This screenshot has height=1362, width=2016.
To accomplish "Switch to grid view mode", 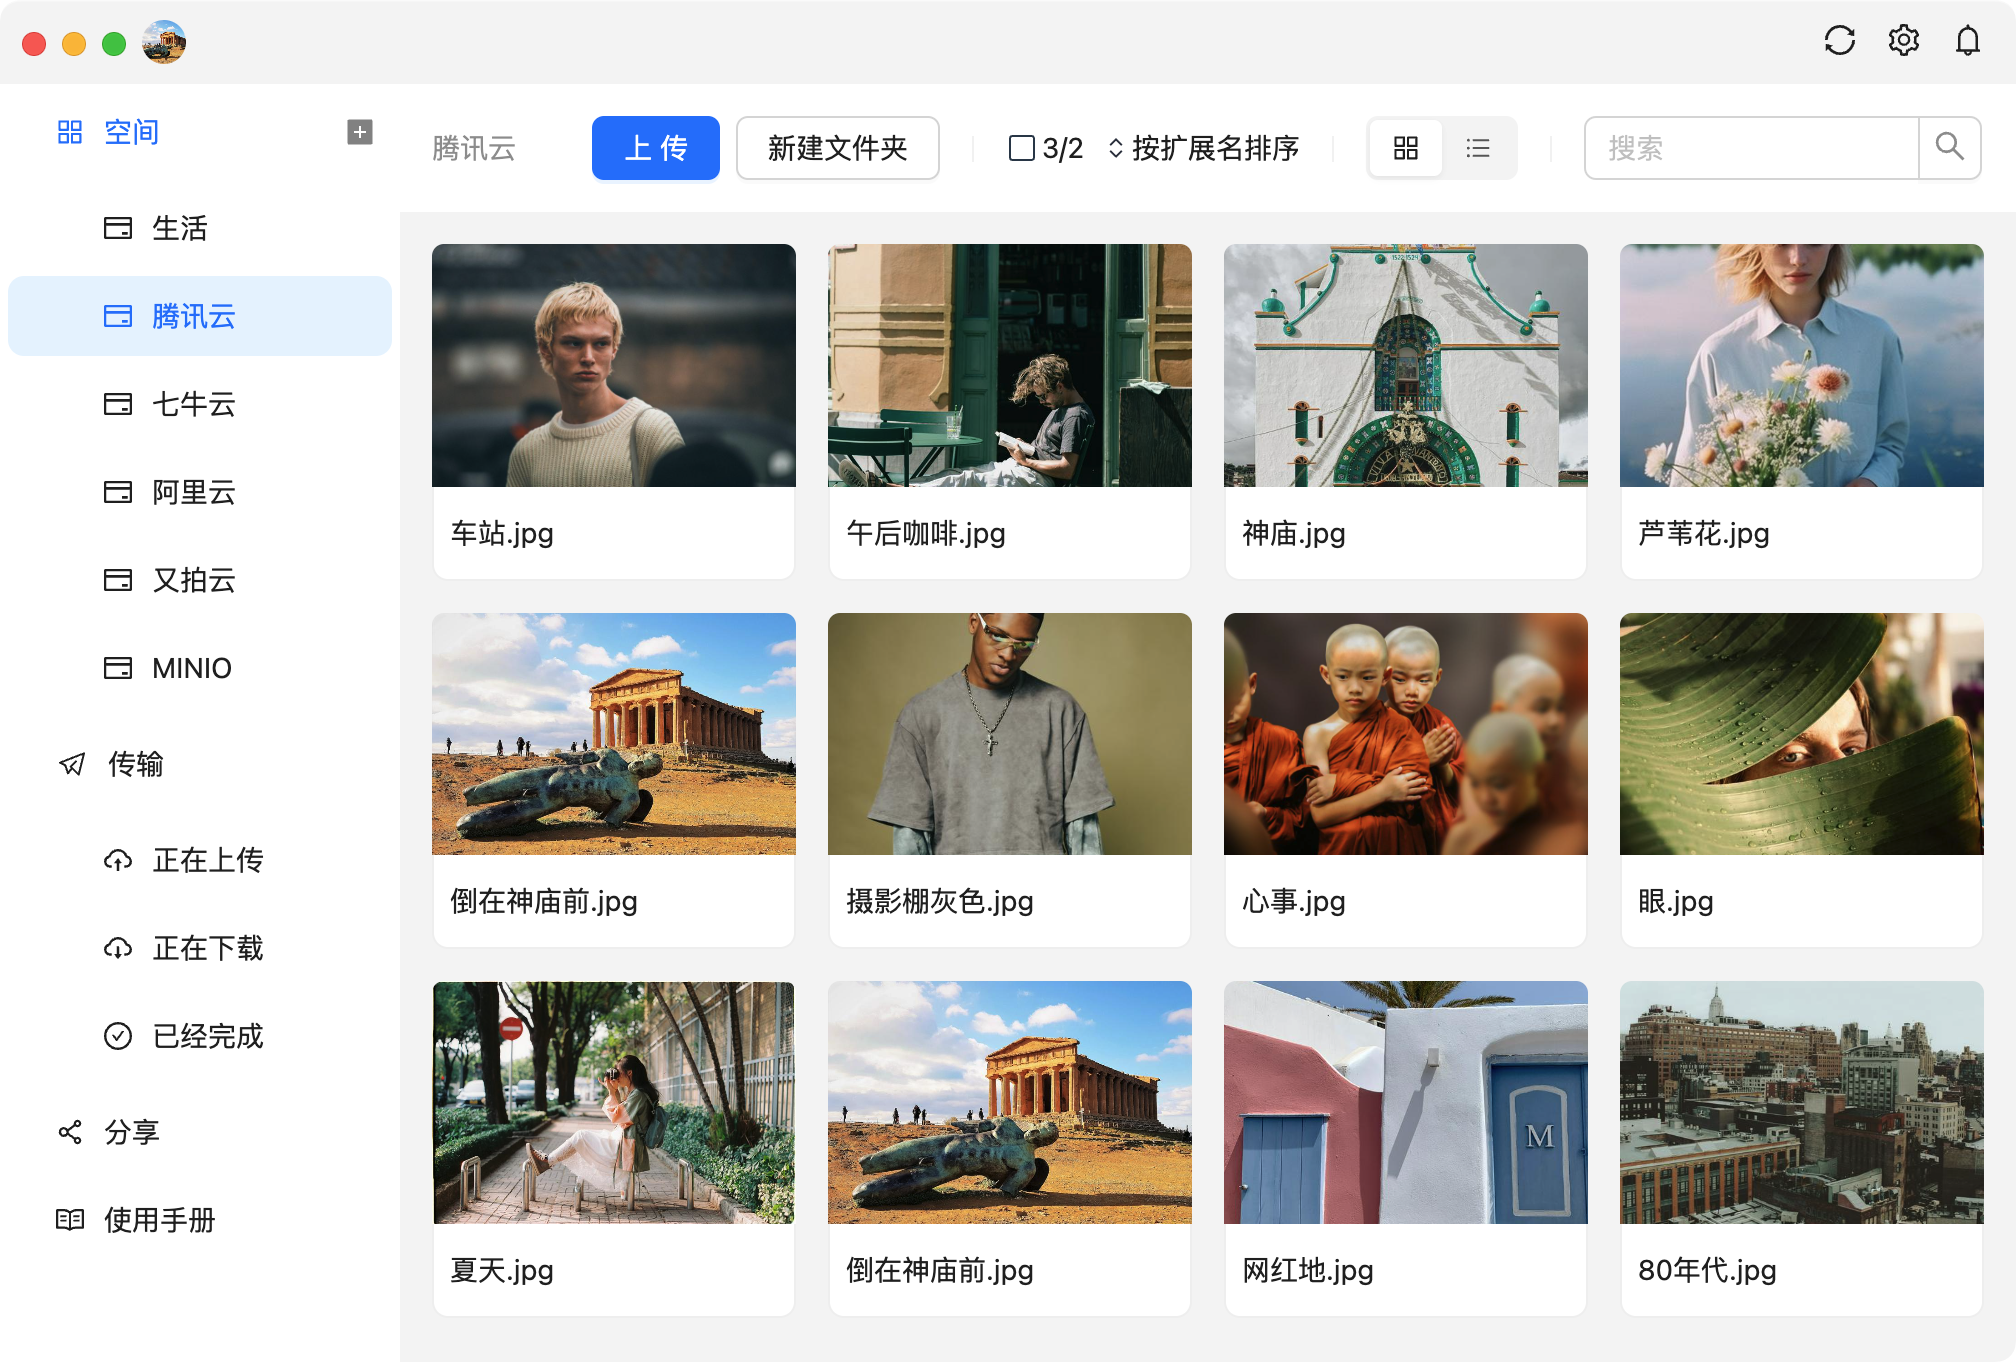I will [x=1405, y=148].
